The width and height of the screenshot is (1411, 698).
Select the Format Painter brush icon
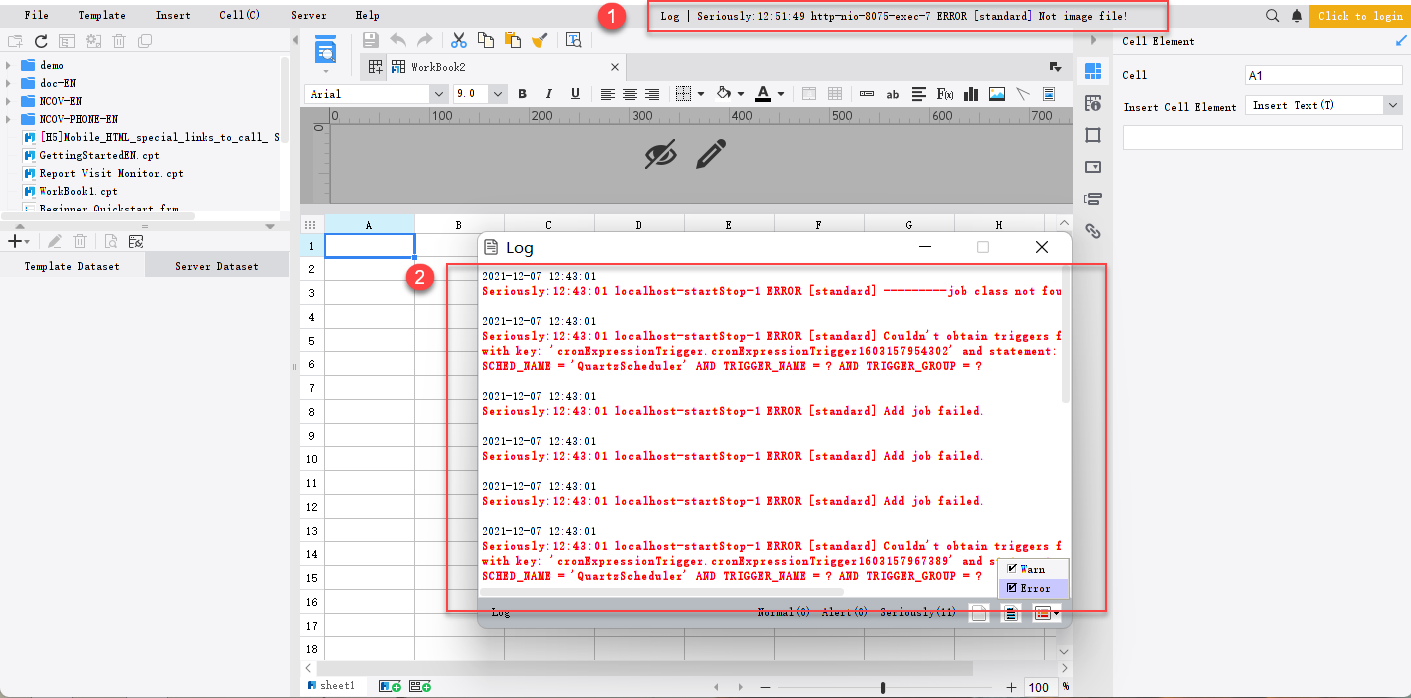pyautogui.click(x=541, y=41)
